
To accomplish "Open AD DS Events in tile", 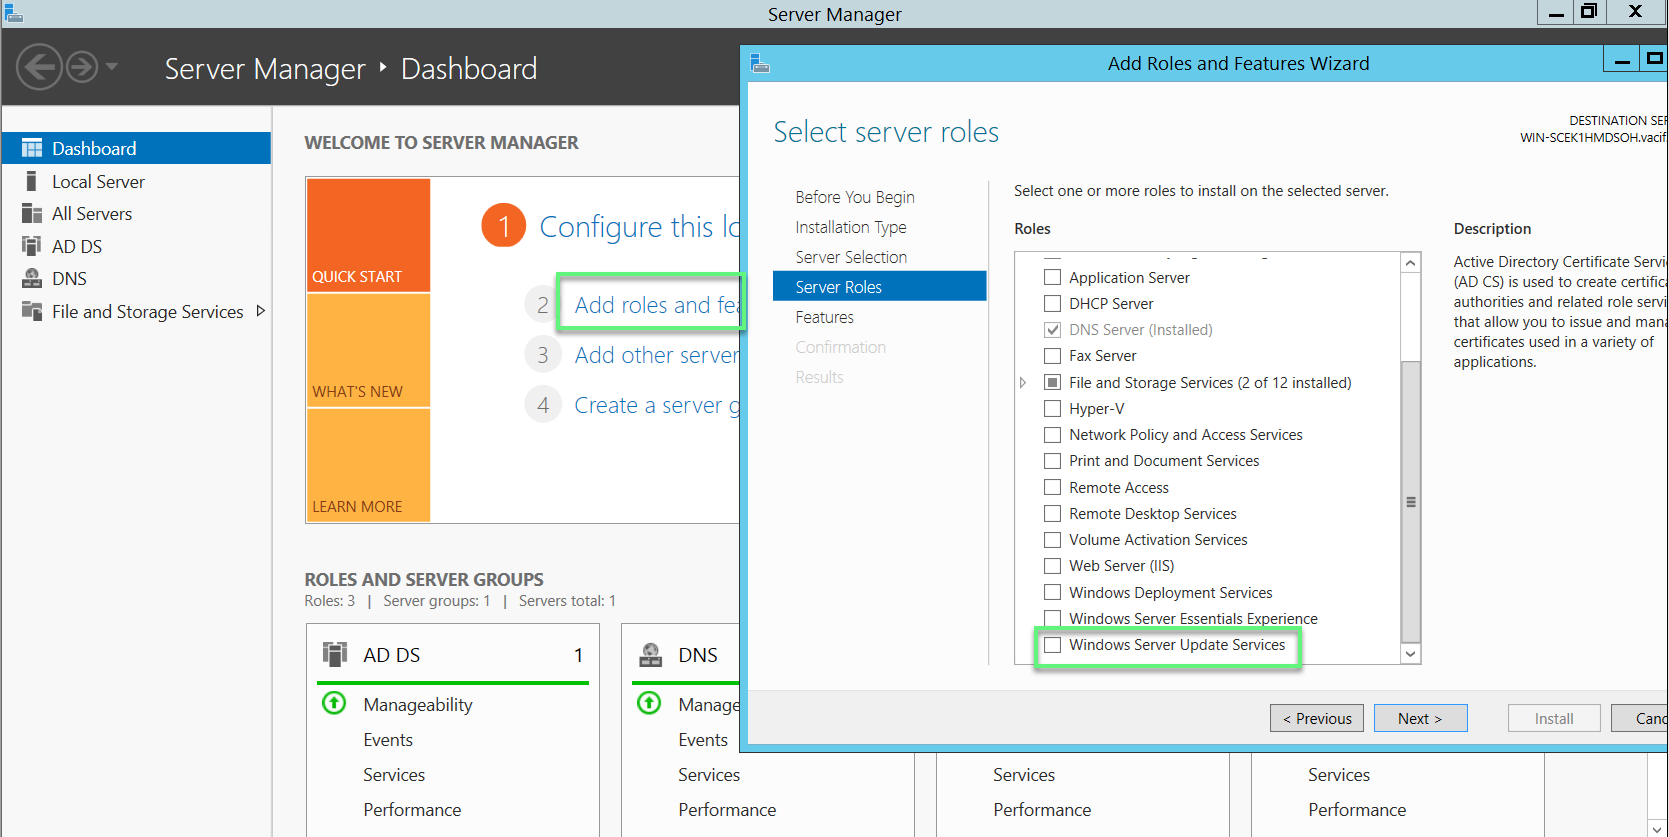I will click(388, 740).
